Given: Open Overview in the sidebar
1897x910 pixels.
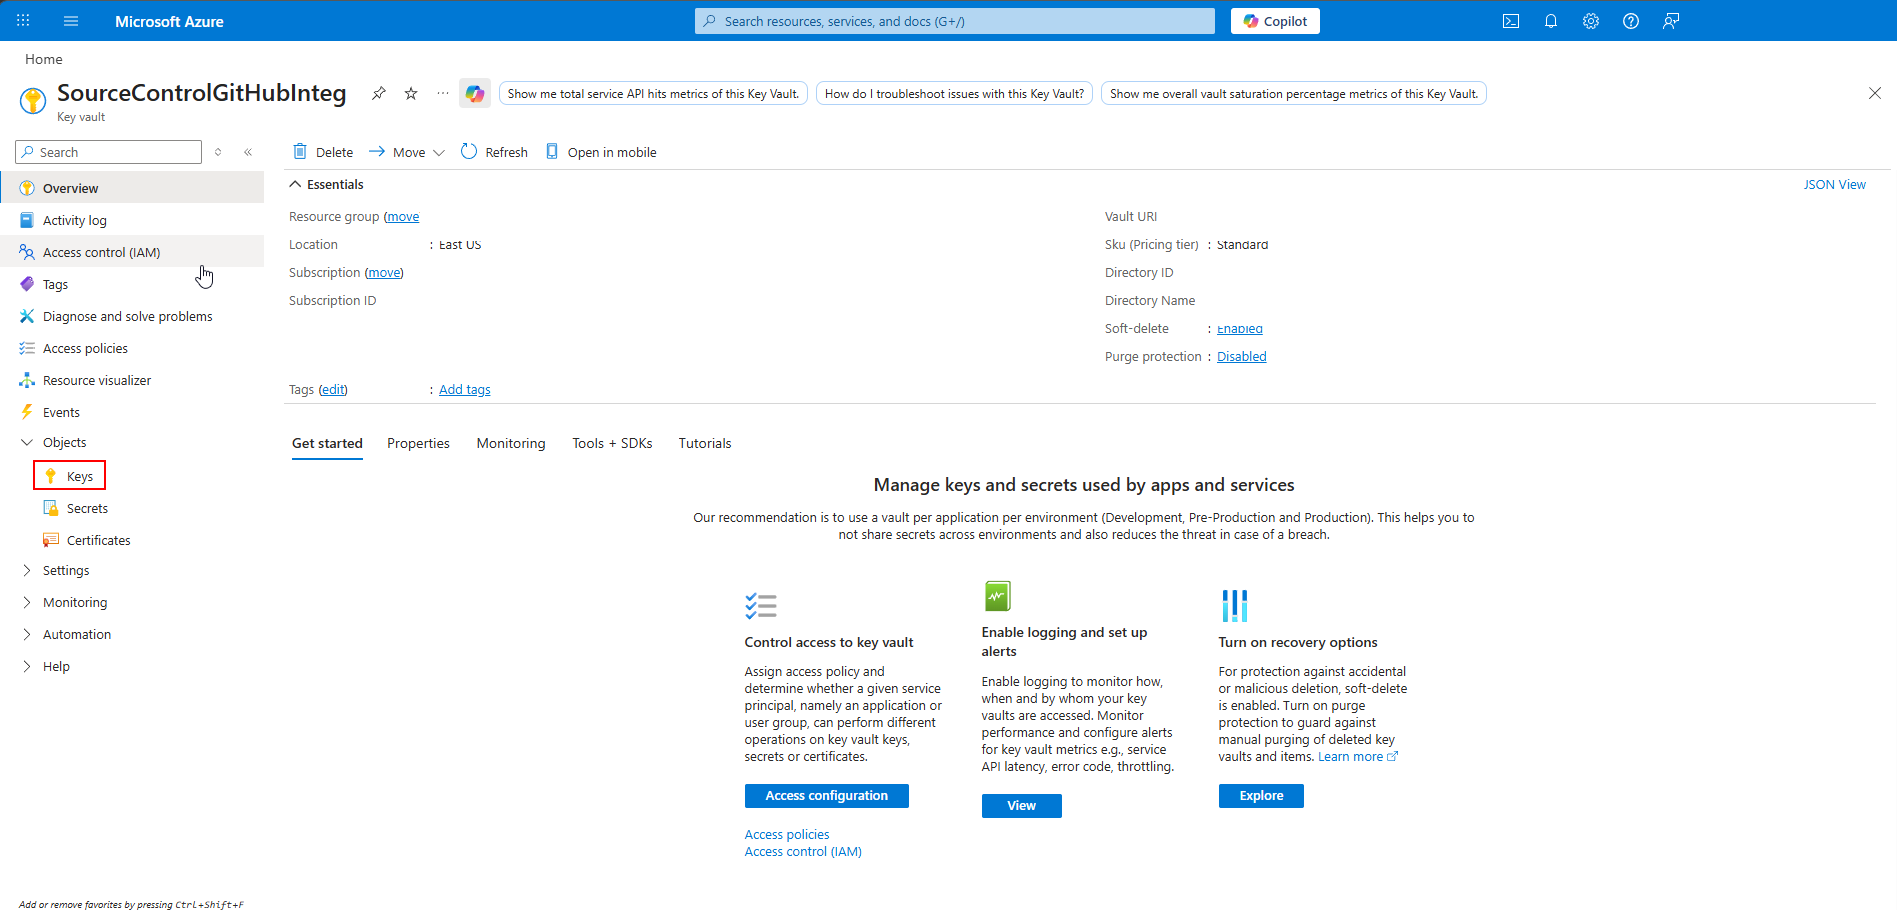Looking at the screenshot, I should (x=132, y=188).
